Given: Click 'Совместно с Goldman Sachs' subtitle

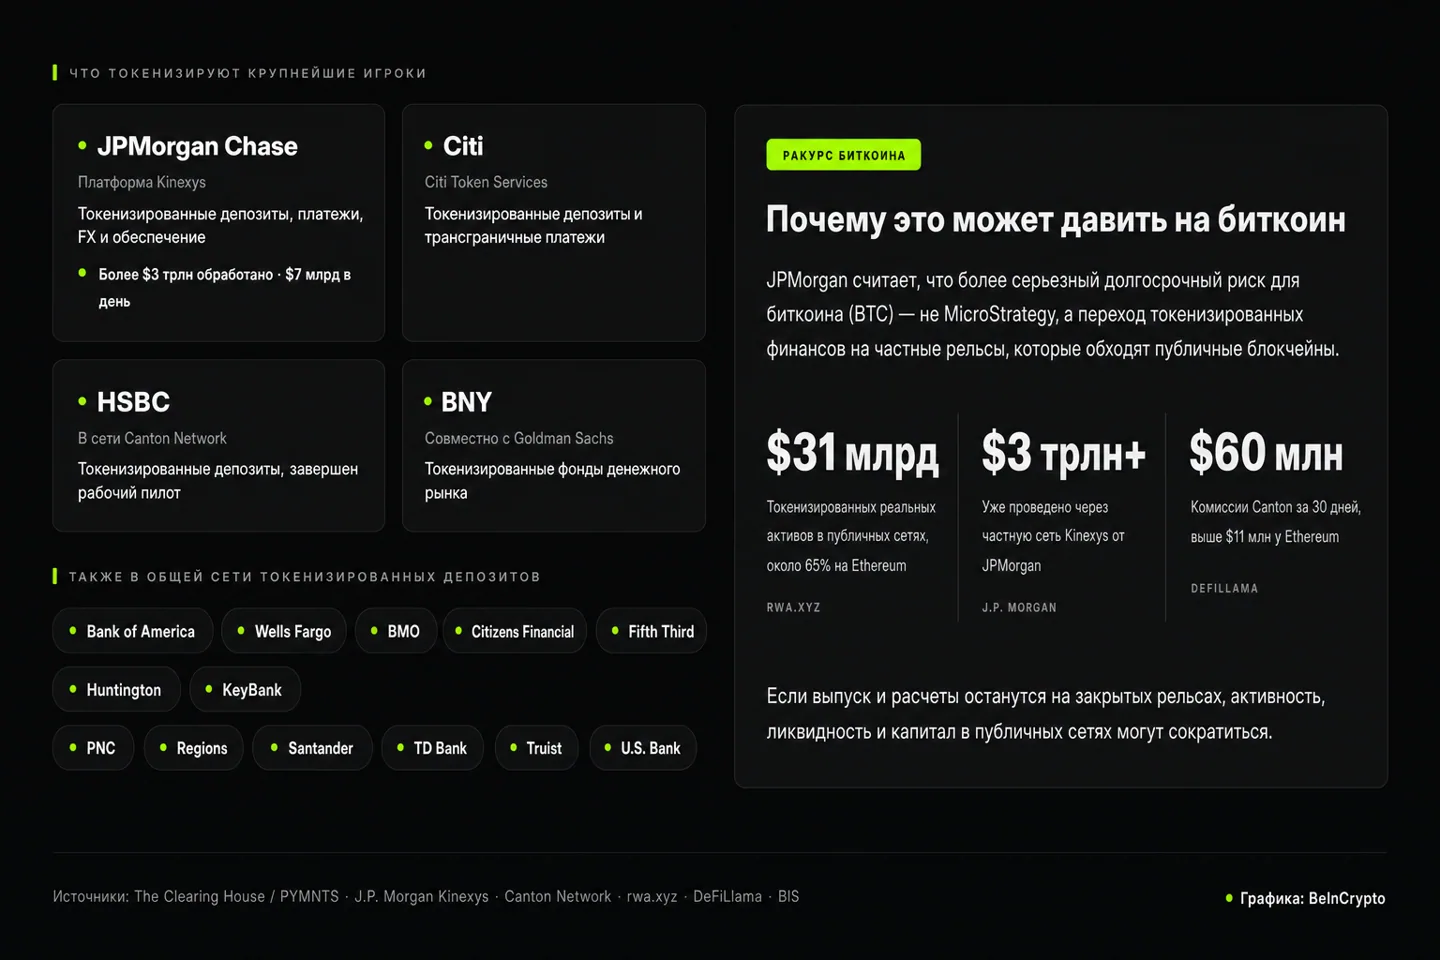Looking at the screenshot, I should click(519, 438).
